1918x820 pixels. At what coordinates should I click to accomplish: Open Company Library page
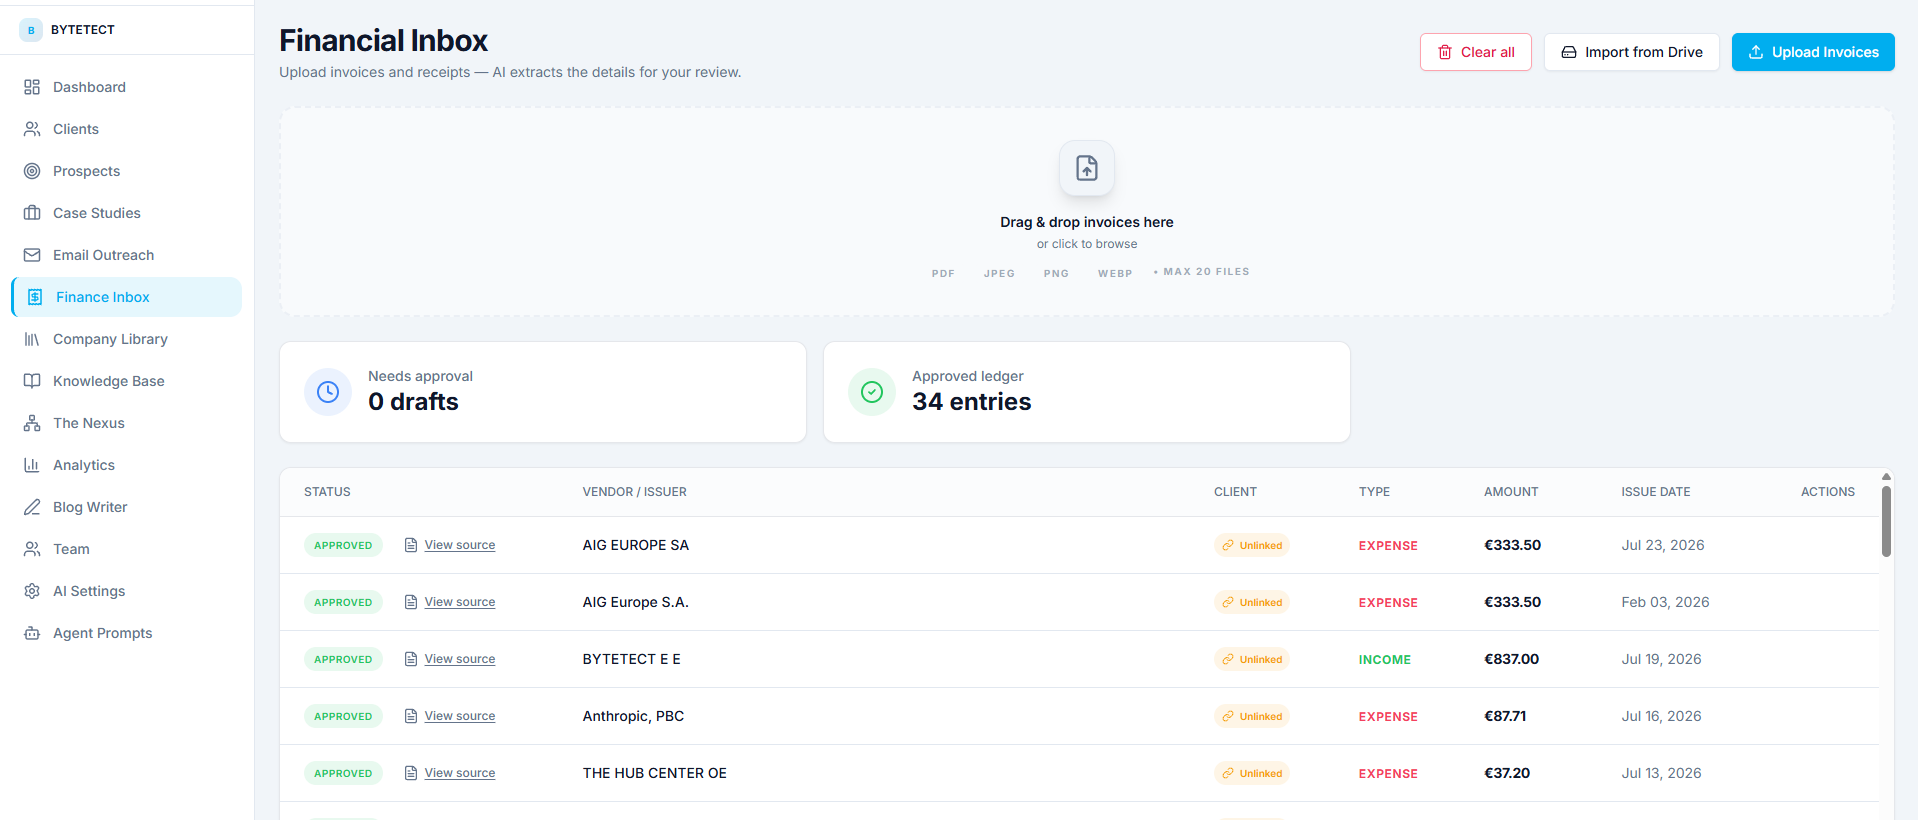[x=127, y=339]
